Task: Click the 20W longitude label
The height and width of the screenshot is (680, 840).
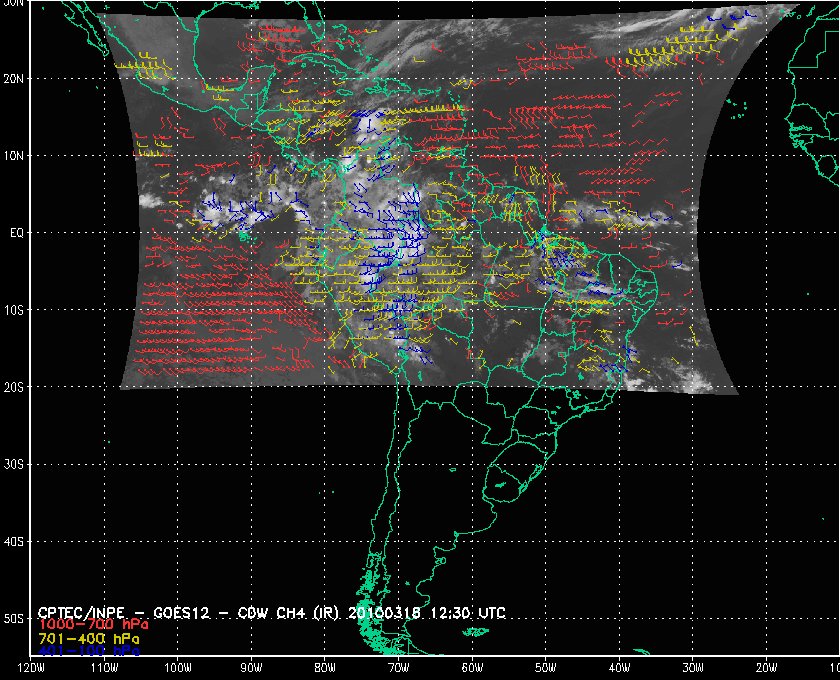Action: click(x=767, y=668)
